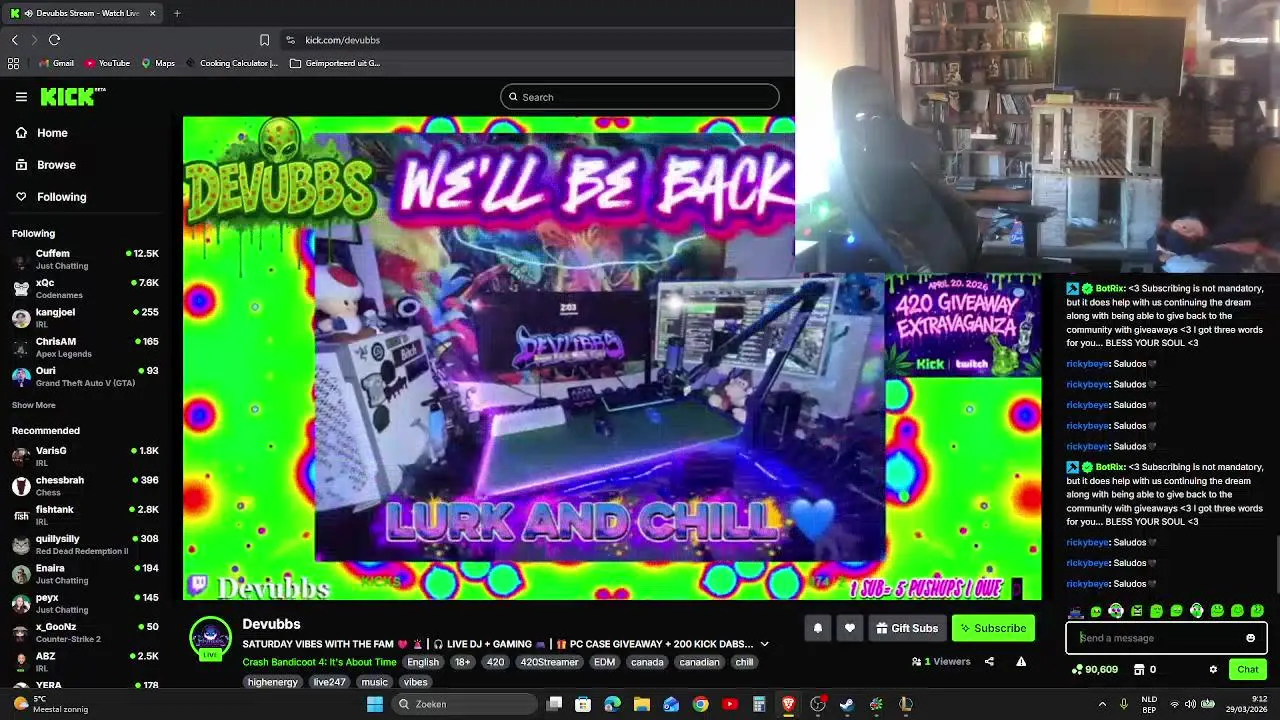Show hidden system tray icons
The width and height of the screenshot is (1280, 720).
tap(1102, 704)
